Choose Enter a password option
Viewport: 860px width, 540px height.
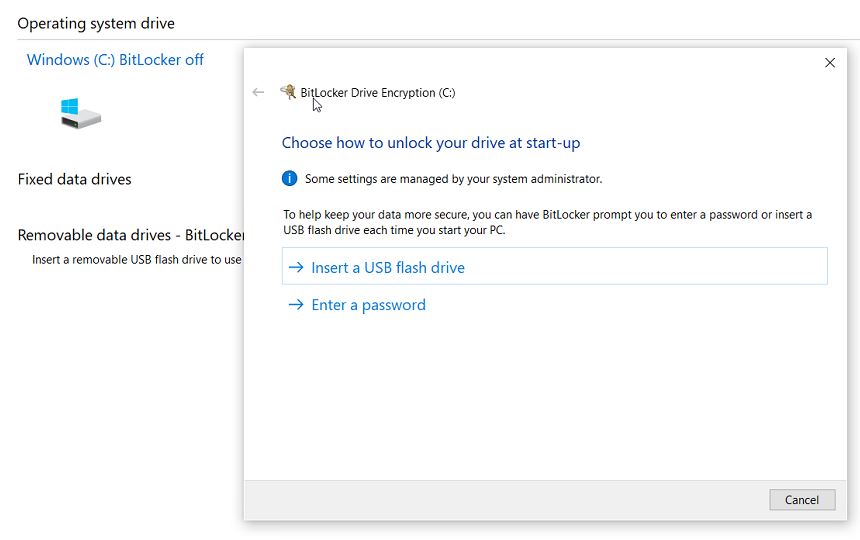tap(368, 305)
